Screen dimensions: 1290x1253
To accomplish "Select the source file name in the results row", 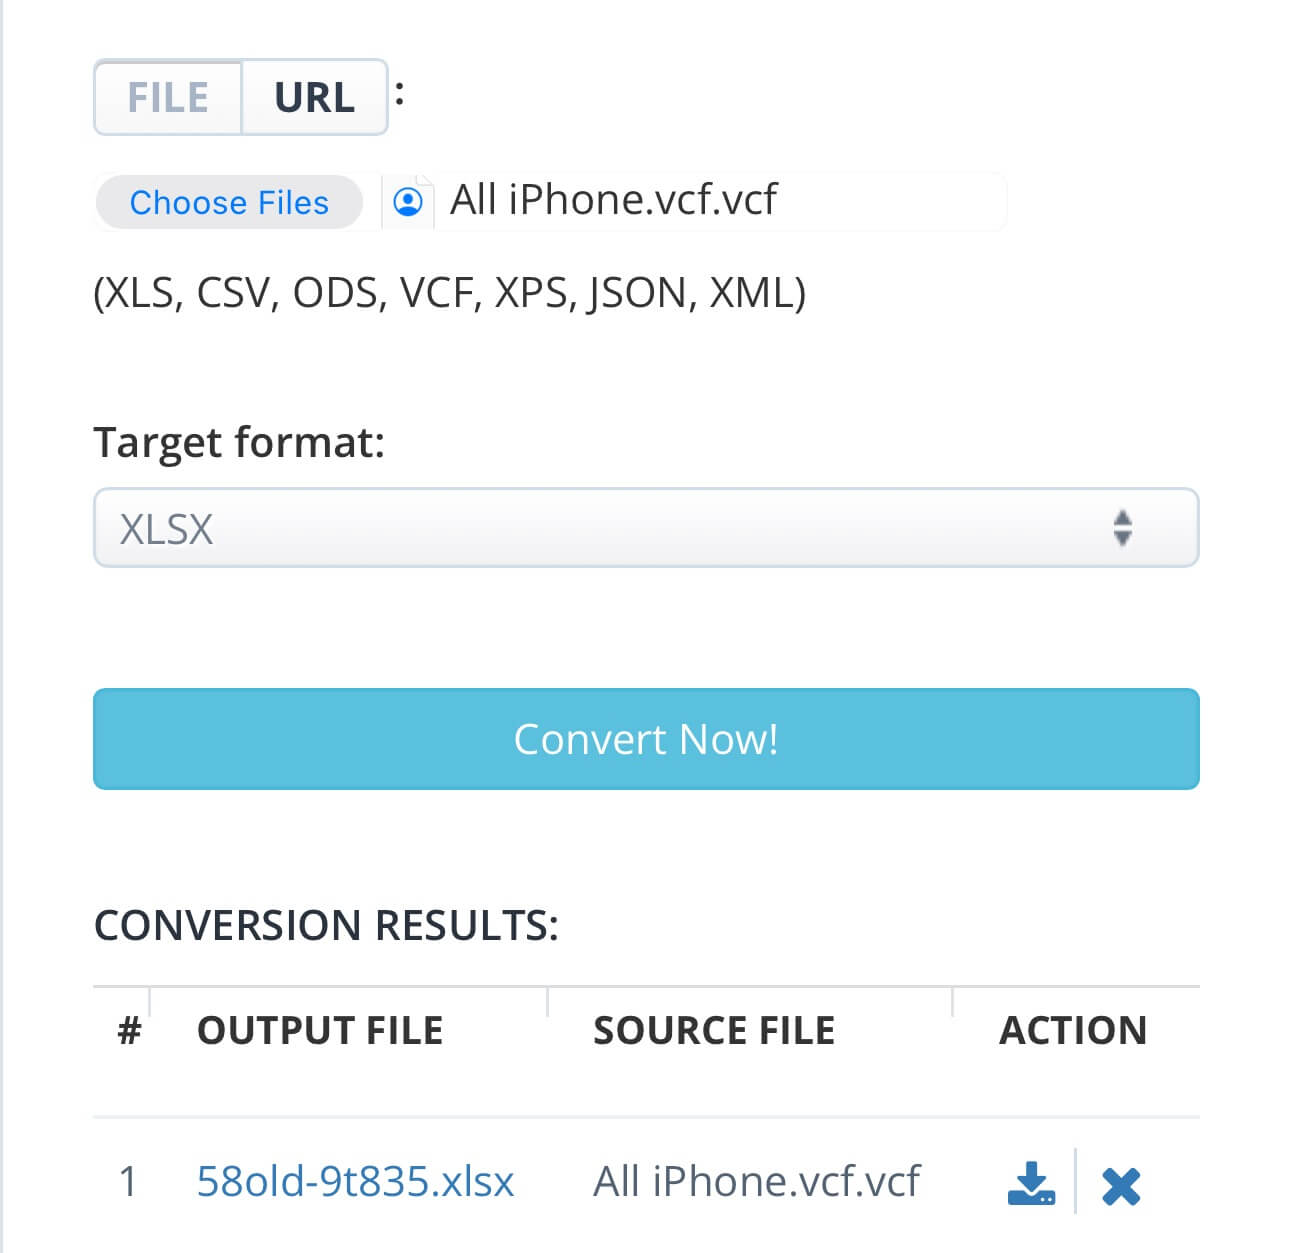I will click(x=756, y=1181).
